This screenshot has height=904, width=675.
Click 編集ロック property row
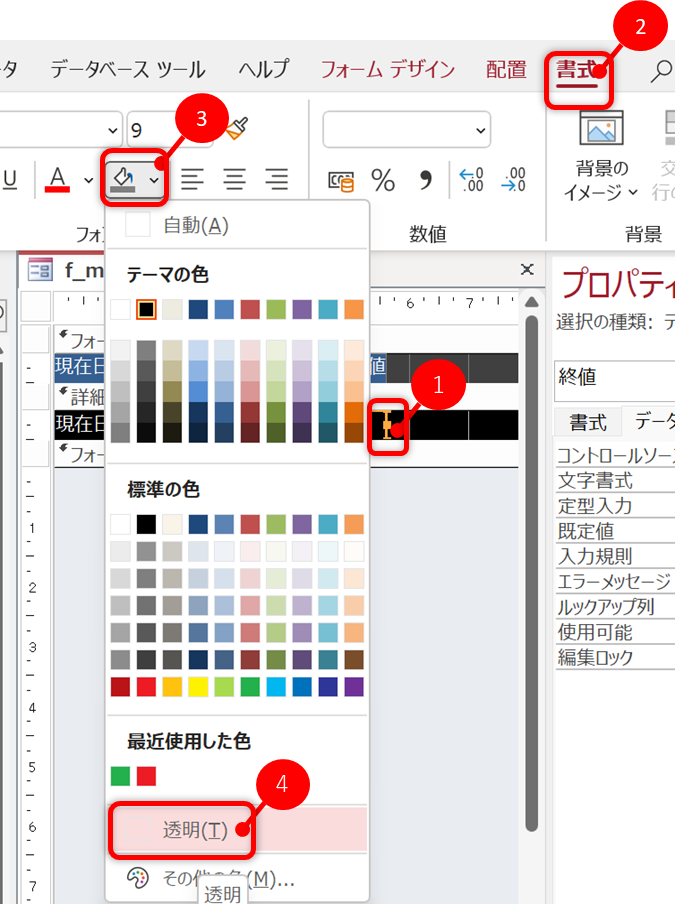point(614,657)
